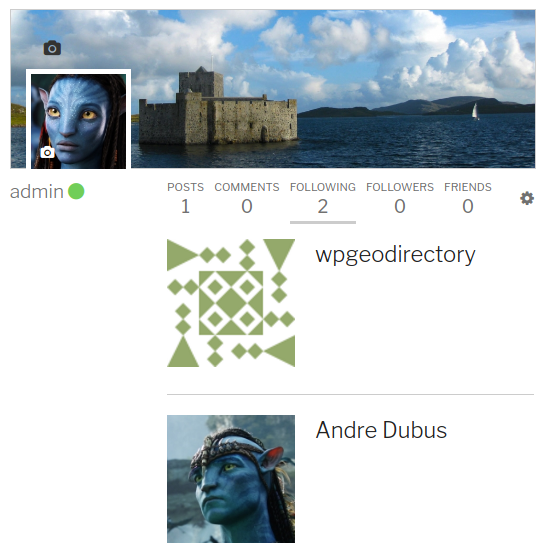Image resolution: width=554 pixels, height=552 pixels.
Task: Click the wpgeodirectory green identicon avatar
Action: [x=231, y=303]
